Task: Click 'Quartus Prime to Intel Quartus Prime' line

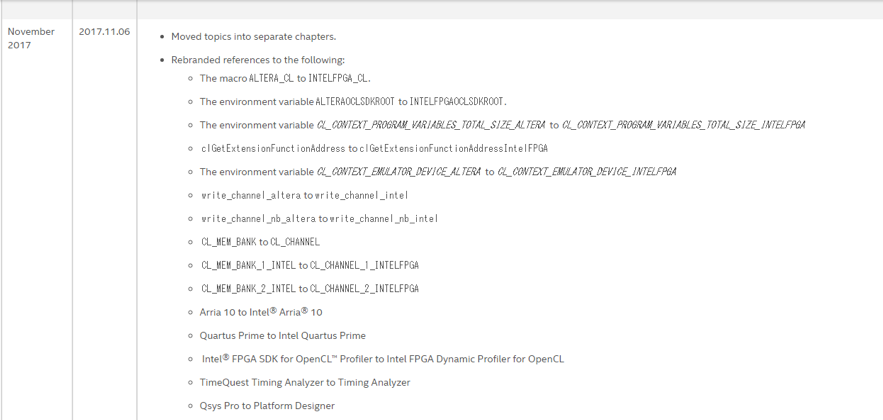Action: [x=283, y=336]
